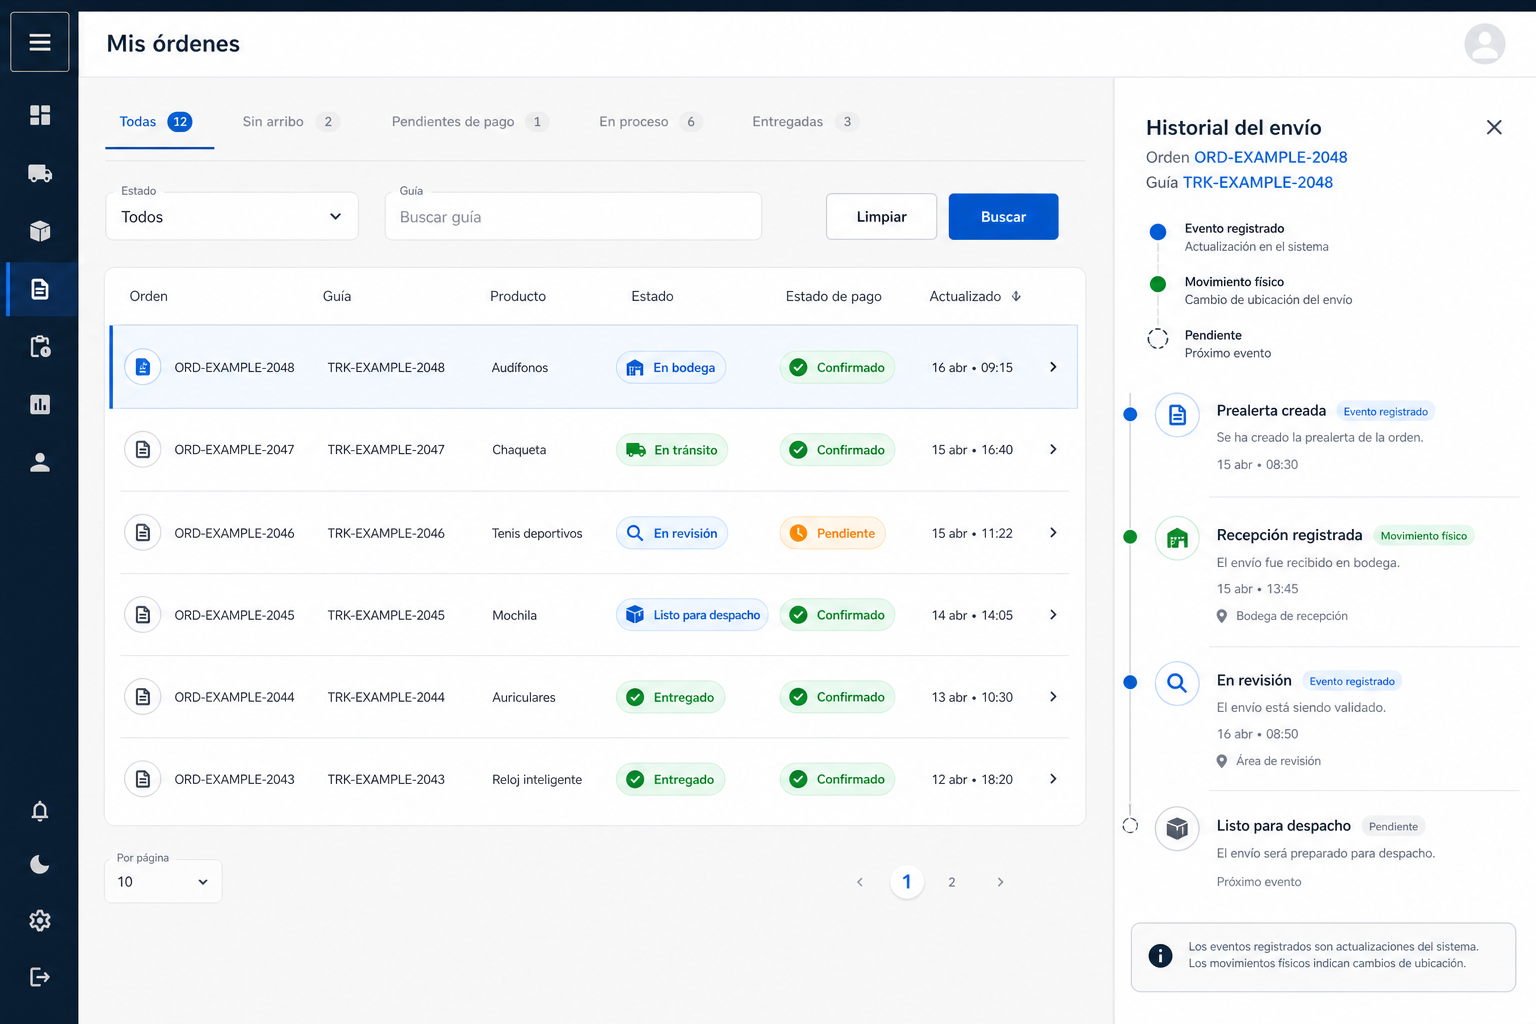Click the previous page arrow
Viewport: 1536px width, 1024px height.
pyautogui.click(x=860, y=882)
